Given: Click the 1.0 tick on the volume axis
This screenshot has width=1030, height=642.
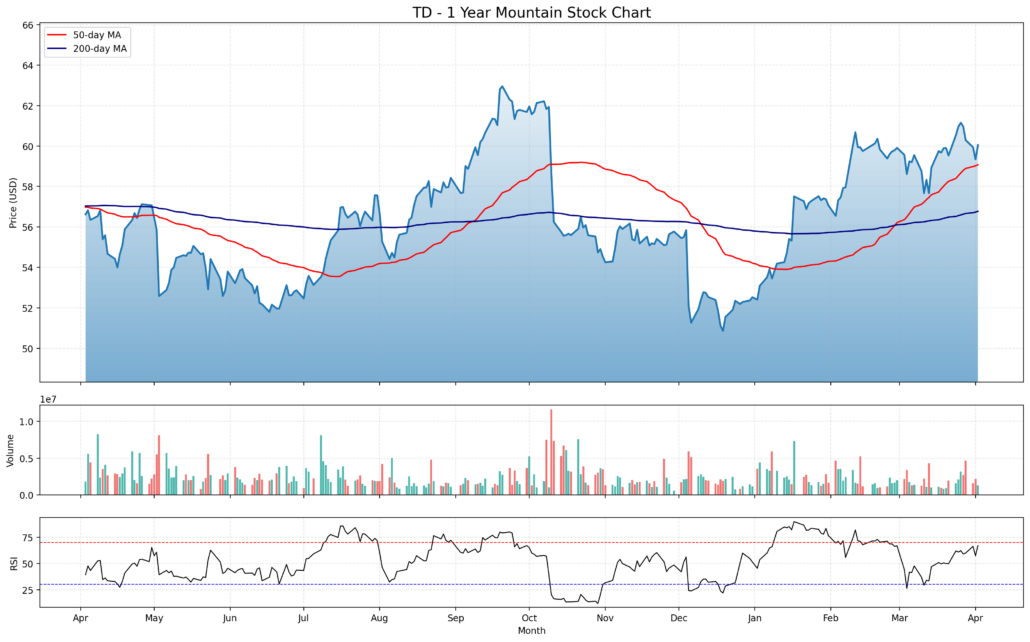Looking at the screenshot, I should tap(26, 421).
